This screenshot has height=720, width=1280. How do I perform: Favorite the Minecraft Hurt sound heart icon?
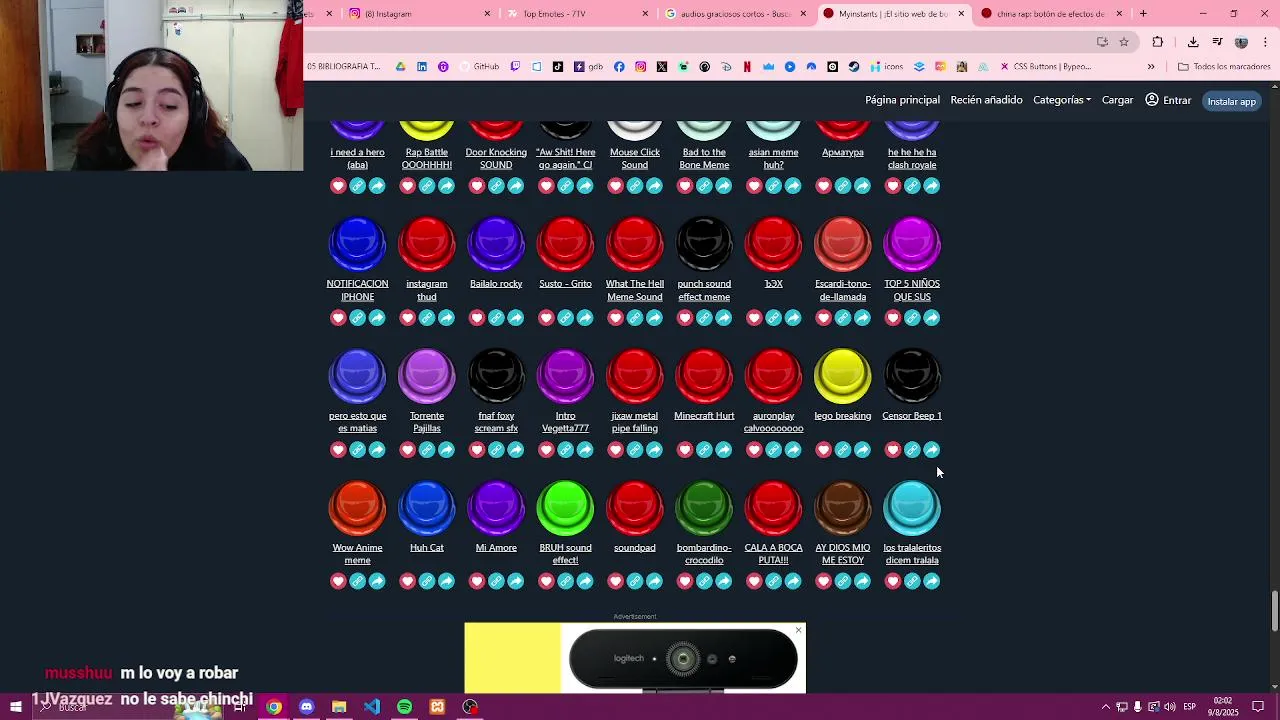(x=685, y=450)
